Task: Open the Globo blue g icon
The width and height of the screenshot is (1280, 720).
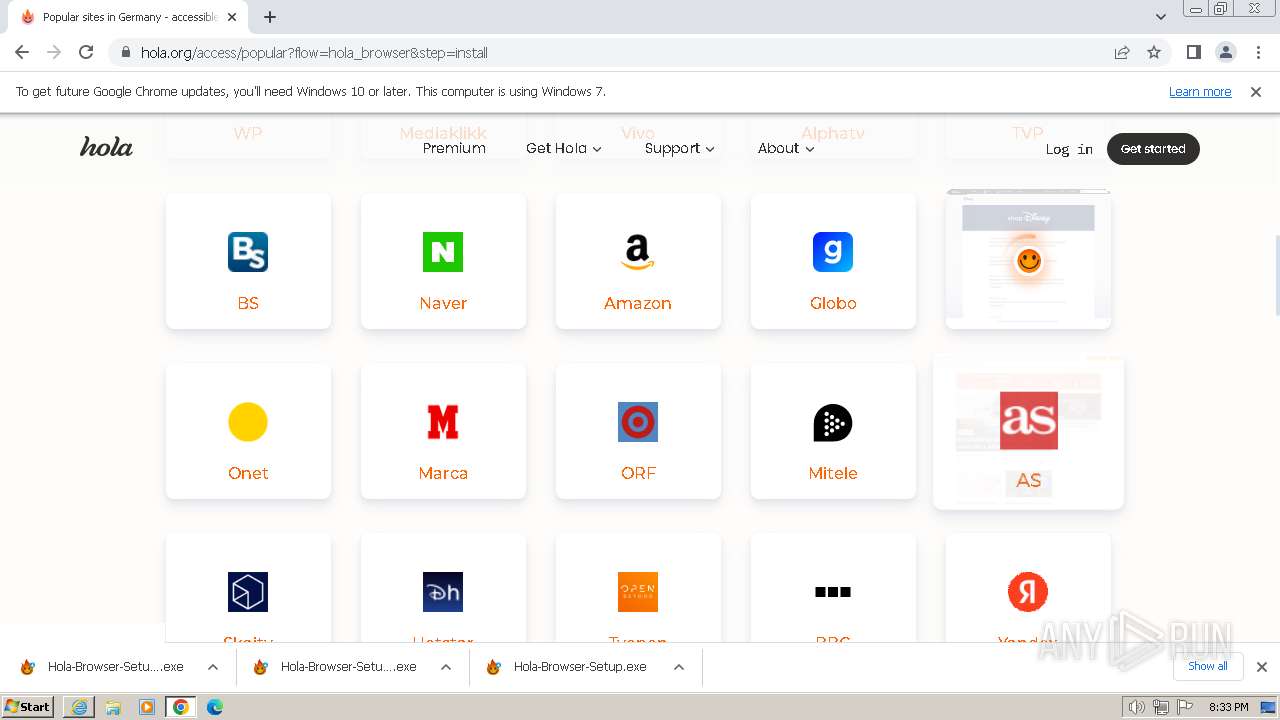Action: [832, 252]
